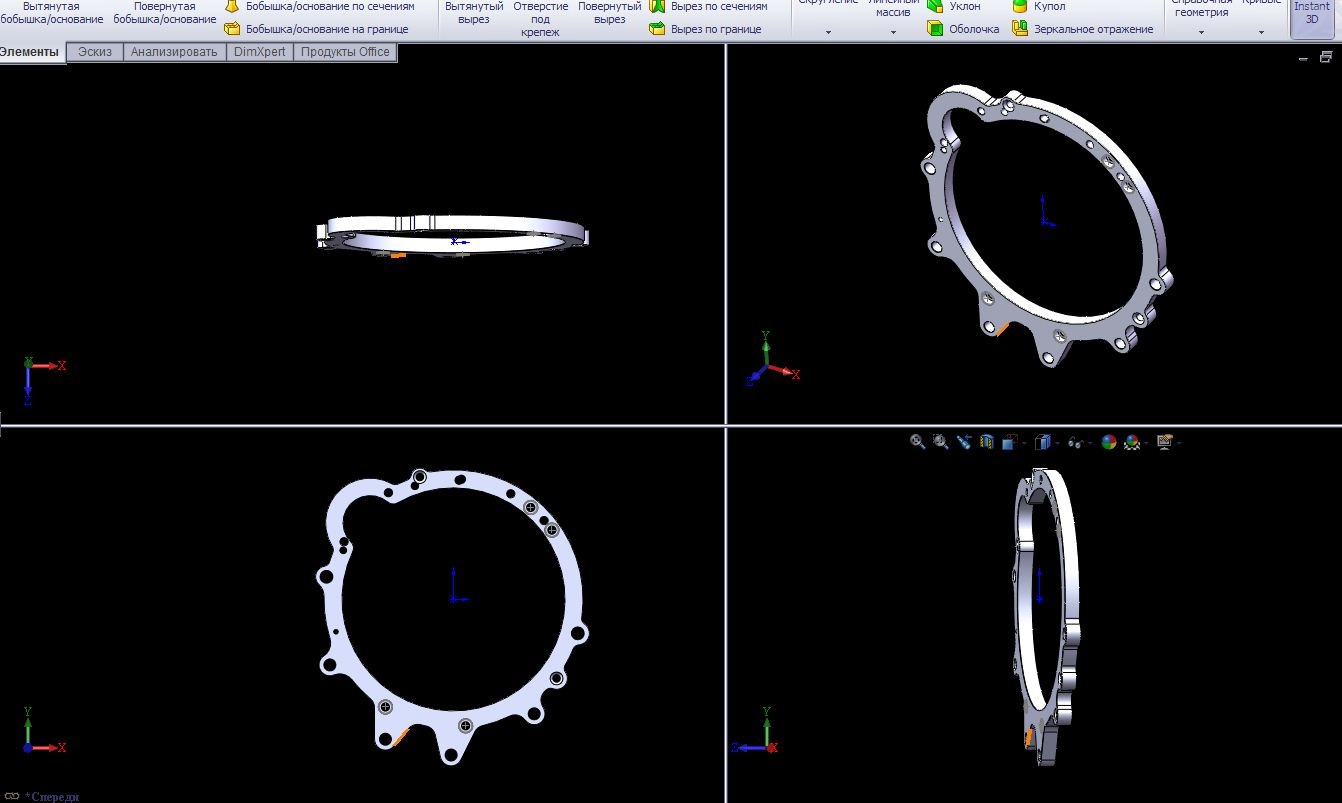Click the Оболочка (shell) tool
The image size is (1342, 803).
(x=963, y=29)
